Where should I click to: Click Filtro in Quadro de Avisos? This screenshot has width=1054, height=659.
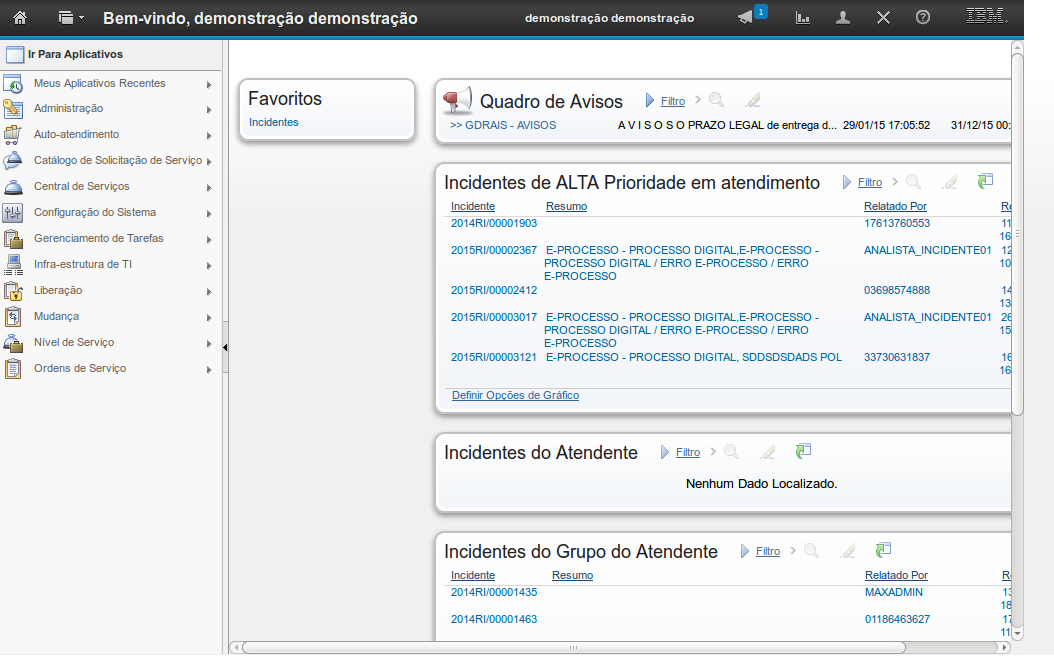672,101
